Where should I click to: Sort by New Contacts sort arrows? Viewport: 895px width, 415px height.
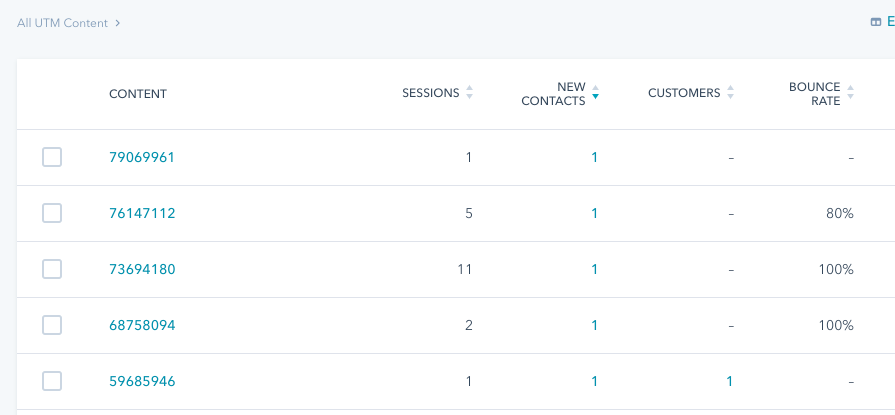(595, 92)
